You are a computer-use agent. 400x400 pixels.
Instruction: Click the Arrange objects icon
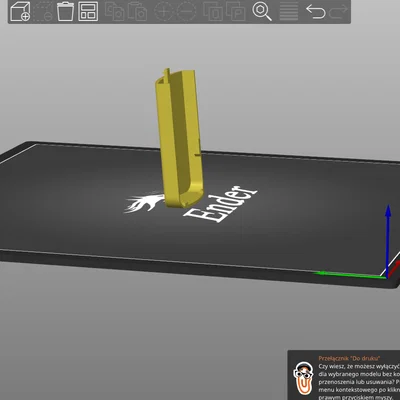coord(88,12)
